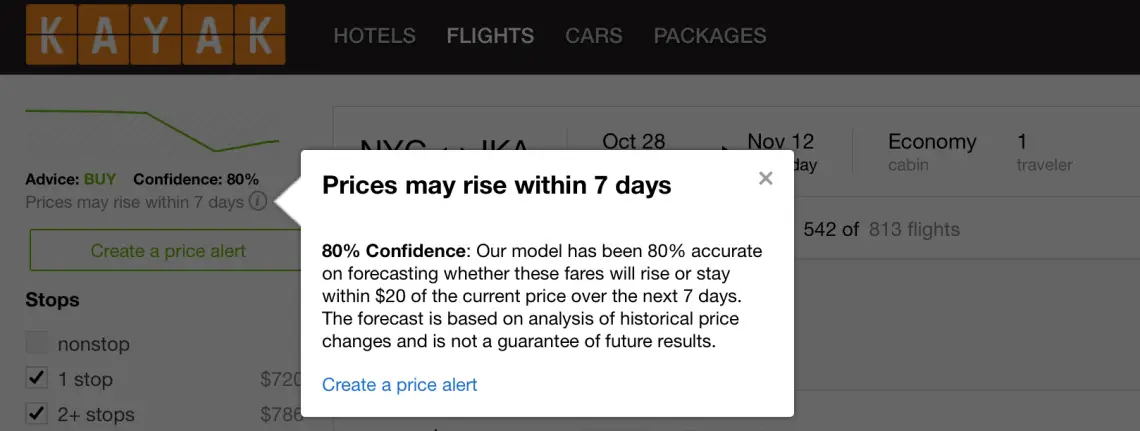1140x431 pixels.
Task: Open the HOTELS tab
Action: pyautogui.click(x=374, y=36)
